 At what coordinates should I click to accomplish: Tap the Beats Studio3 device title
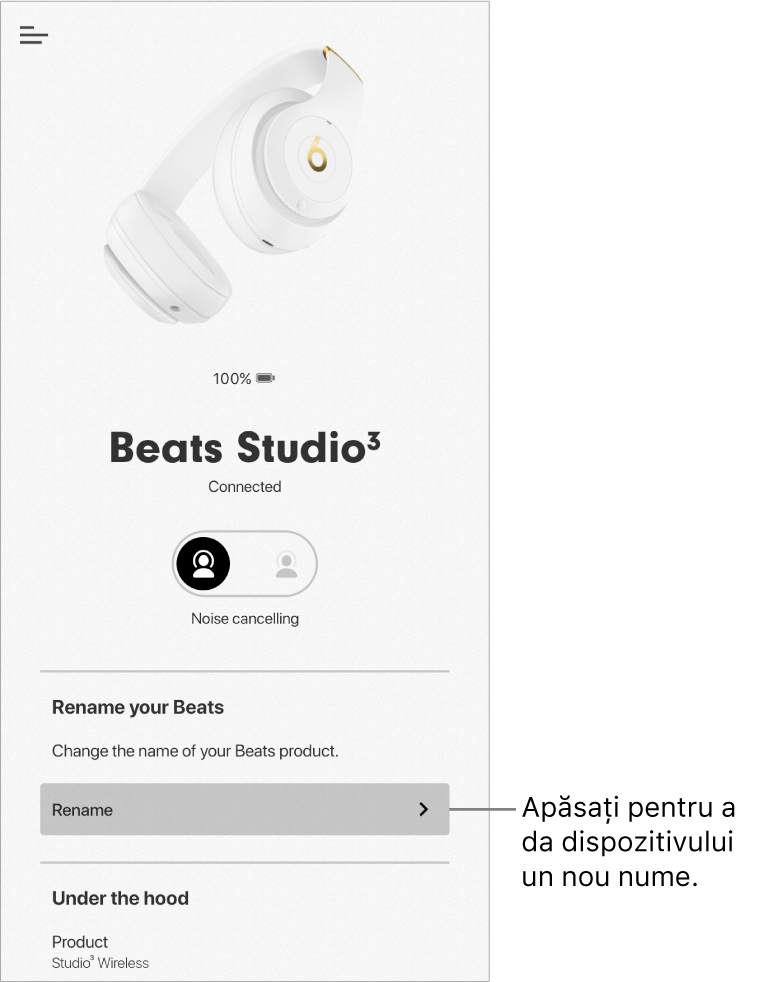[245, 447]
